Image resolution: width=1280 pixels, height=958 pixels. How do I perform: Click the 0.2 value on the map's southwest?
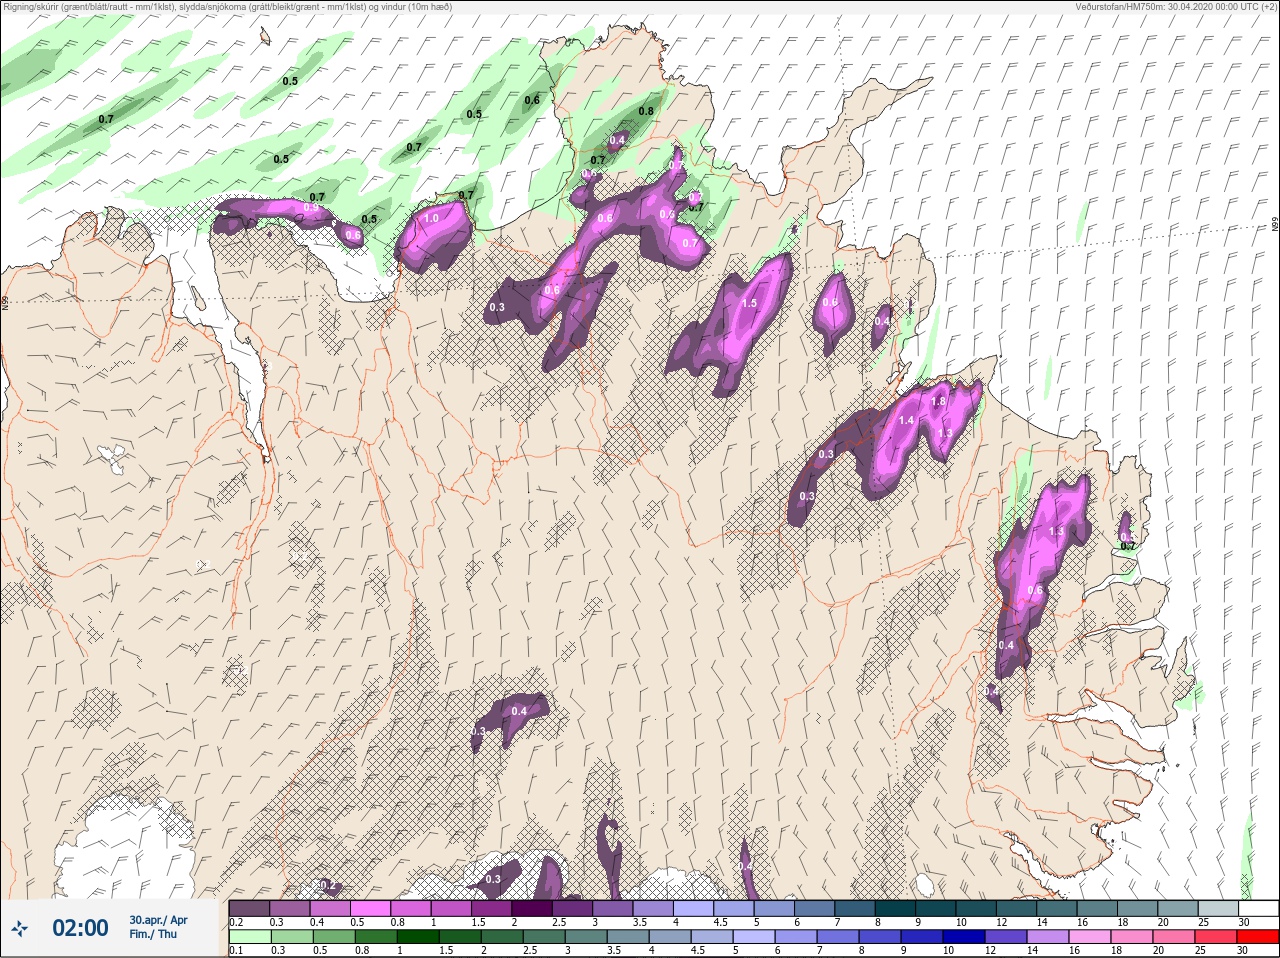(x=328, y=886)
